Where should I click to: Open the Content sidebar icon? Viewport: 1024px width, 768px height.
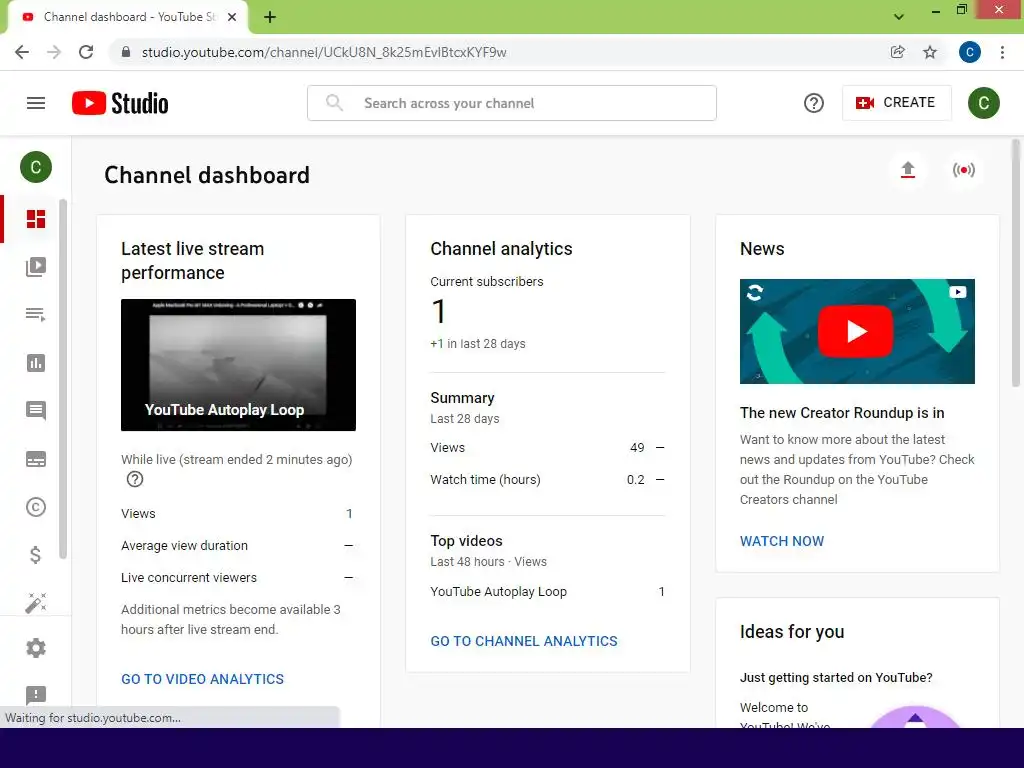[x=36, y=266]
